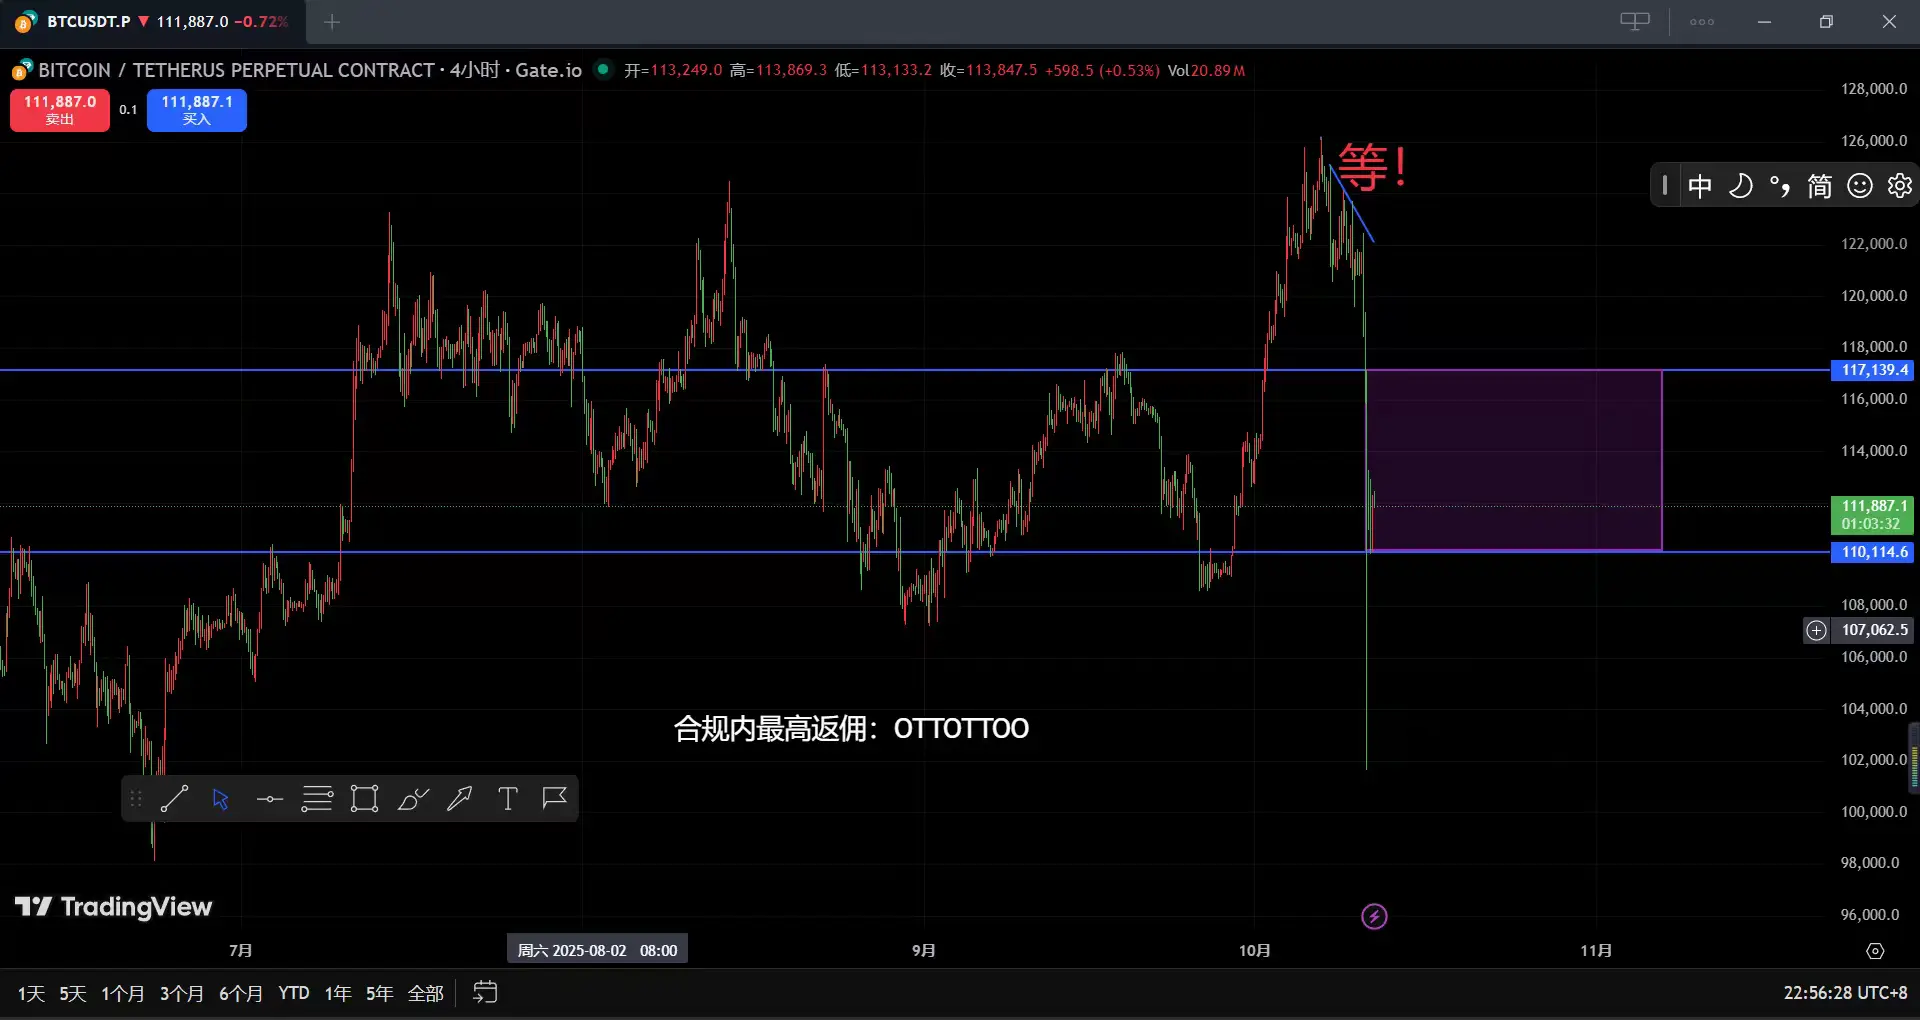This screenshot has height=1020, width=1920.
Task: Click the 周六 2025-08-02 08:00 date label
Action: [597, 950]
